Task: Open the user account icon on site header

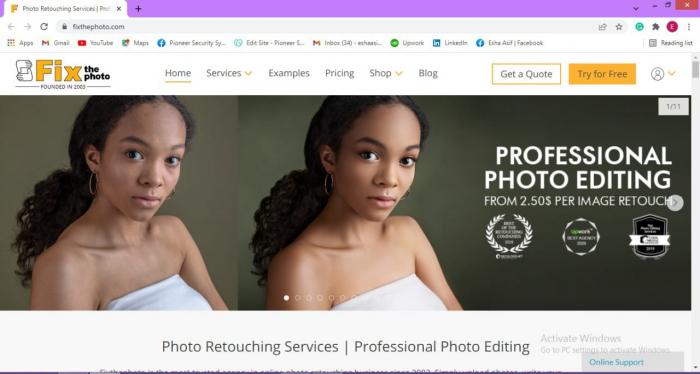Action: [657, 74]
